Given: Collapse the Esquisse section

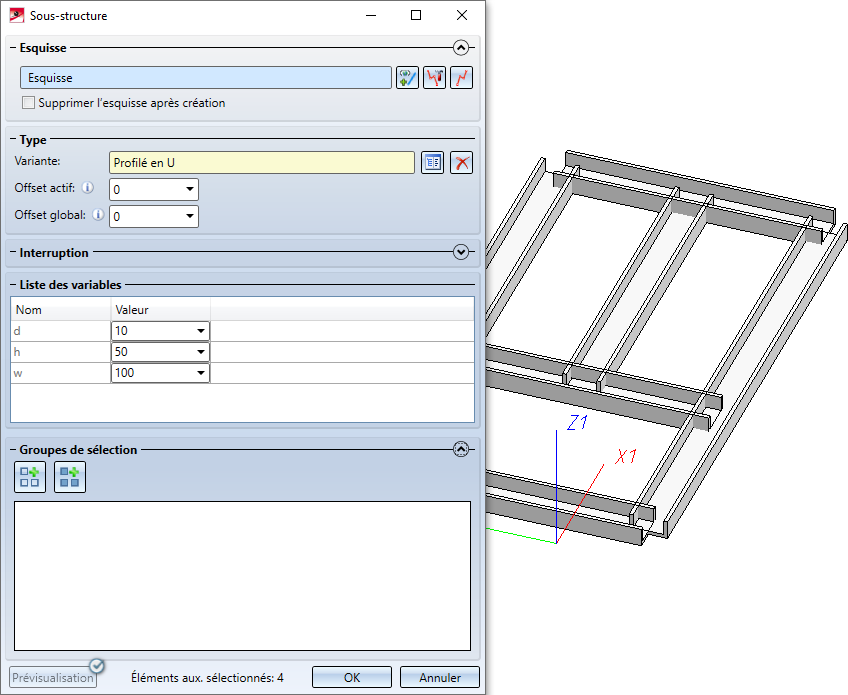Looking at the screenshot, I should [461, 47].
